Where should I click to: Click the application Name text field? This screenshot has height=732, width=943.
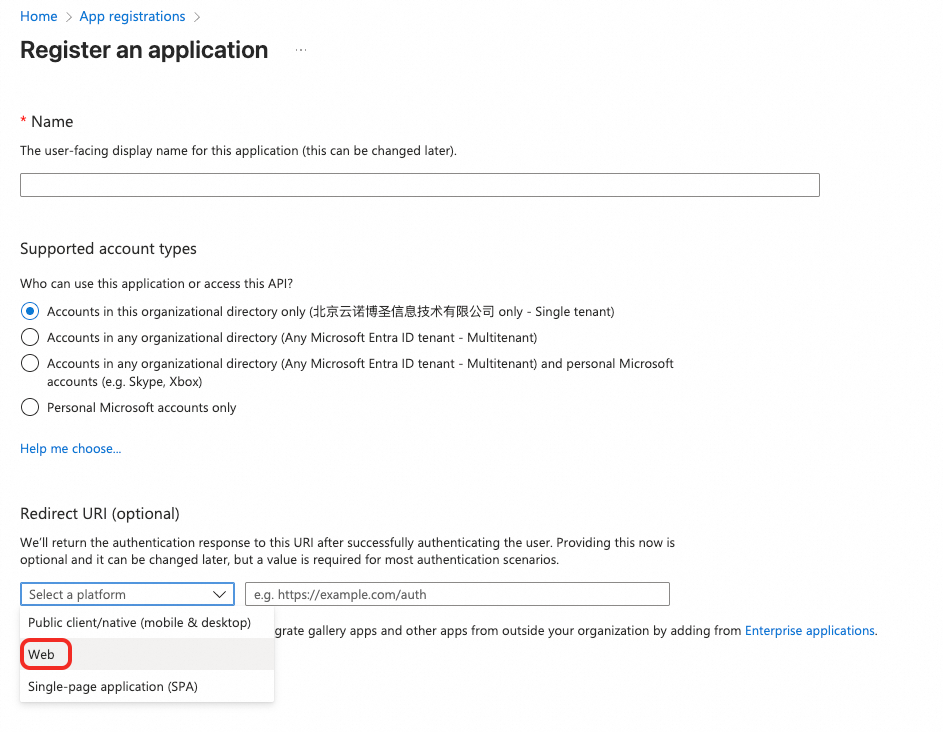(420, 185)
